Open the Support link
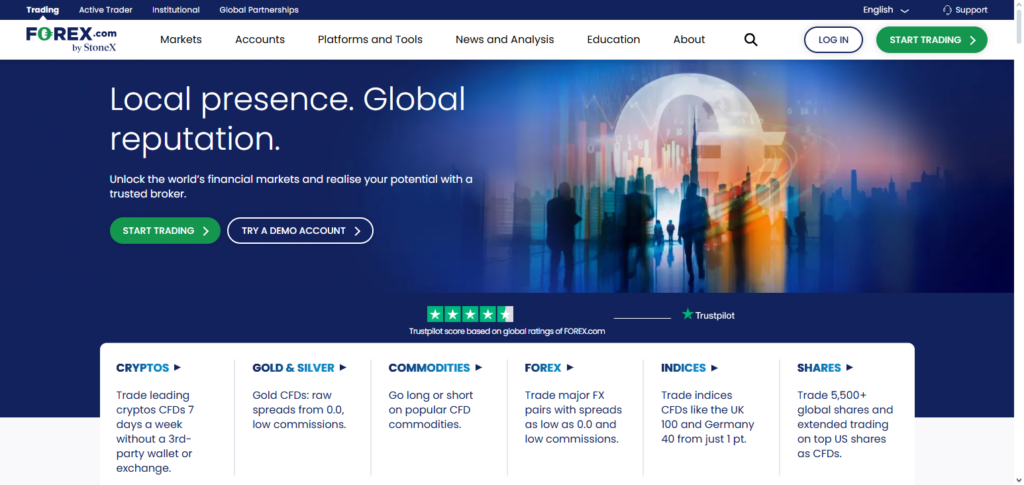 [x=965, y=10]
